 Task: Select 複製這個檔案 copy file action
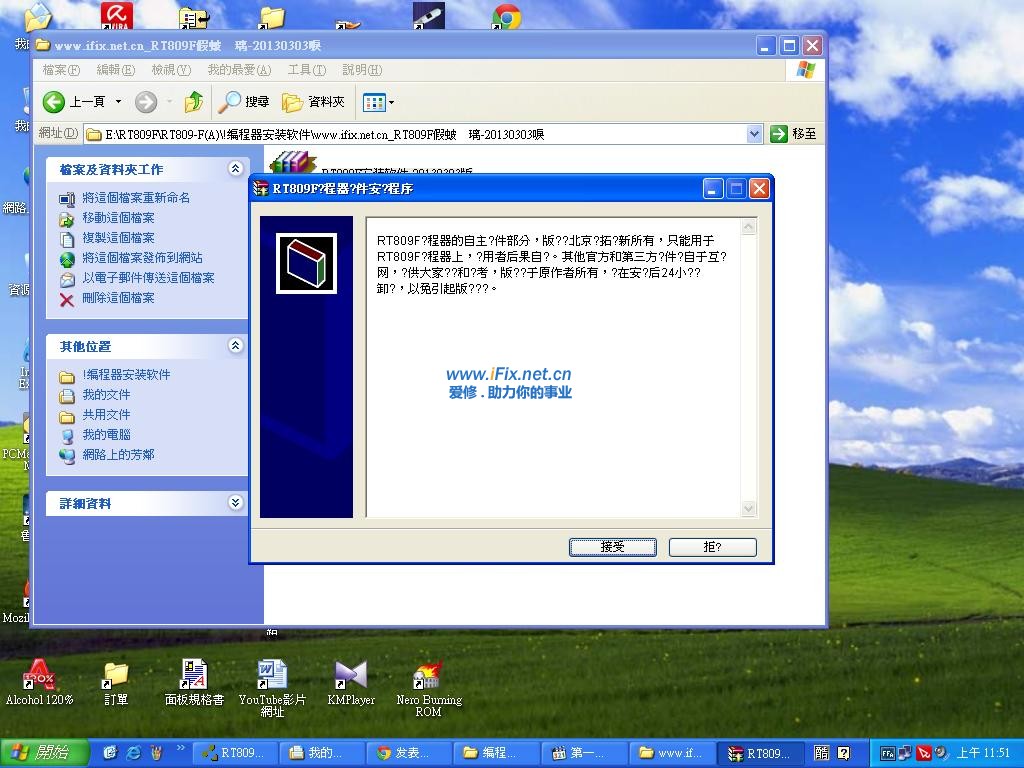click(x=118, y=238)
